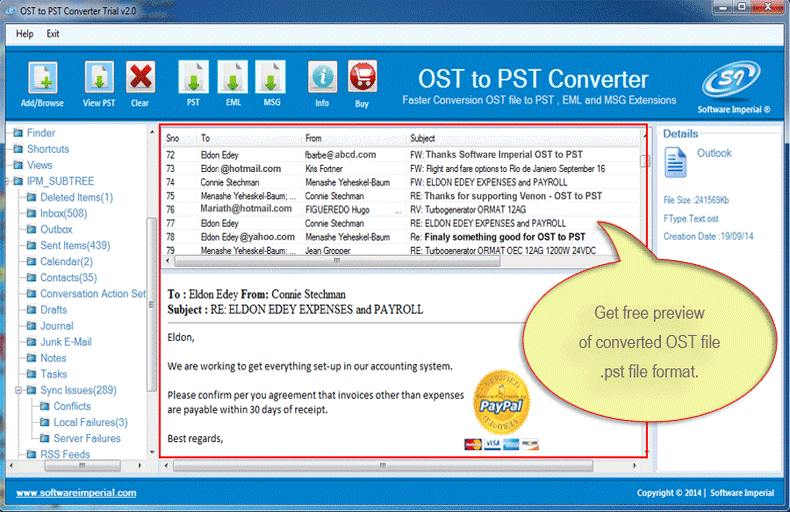Click the Outlook document icon in Details
The image size is (790, 512).
point(675,162)
